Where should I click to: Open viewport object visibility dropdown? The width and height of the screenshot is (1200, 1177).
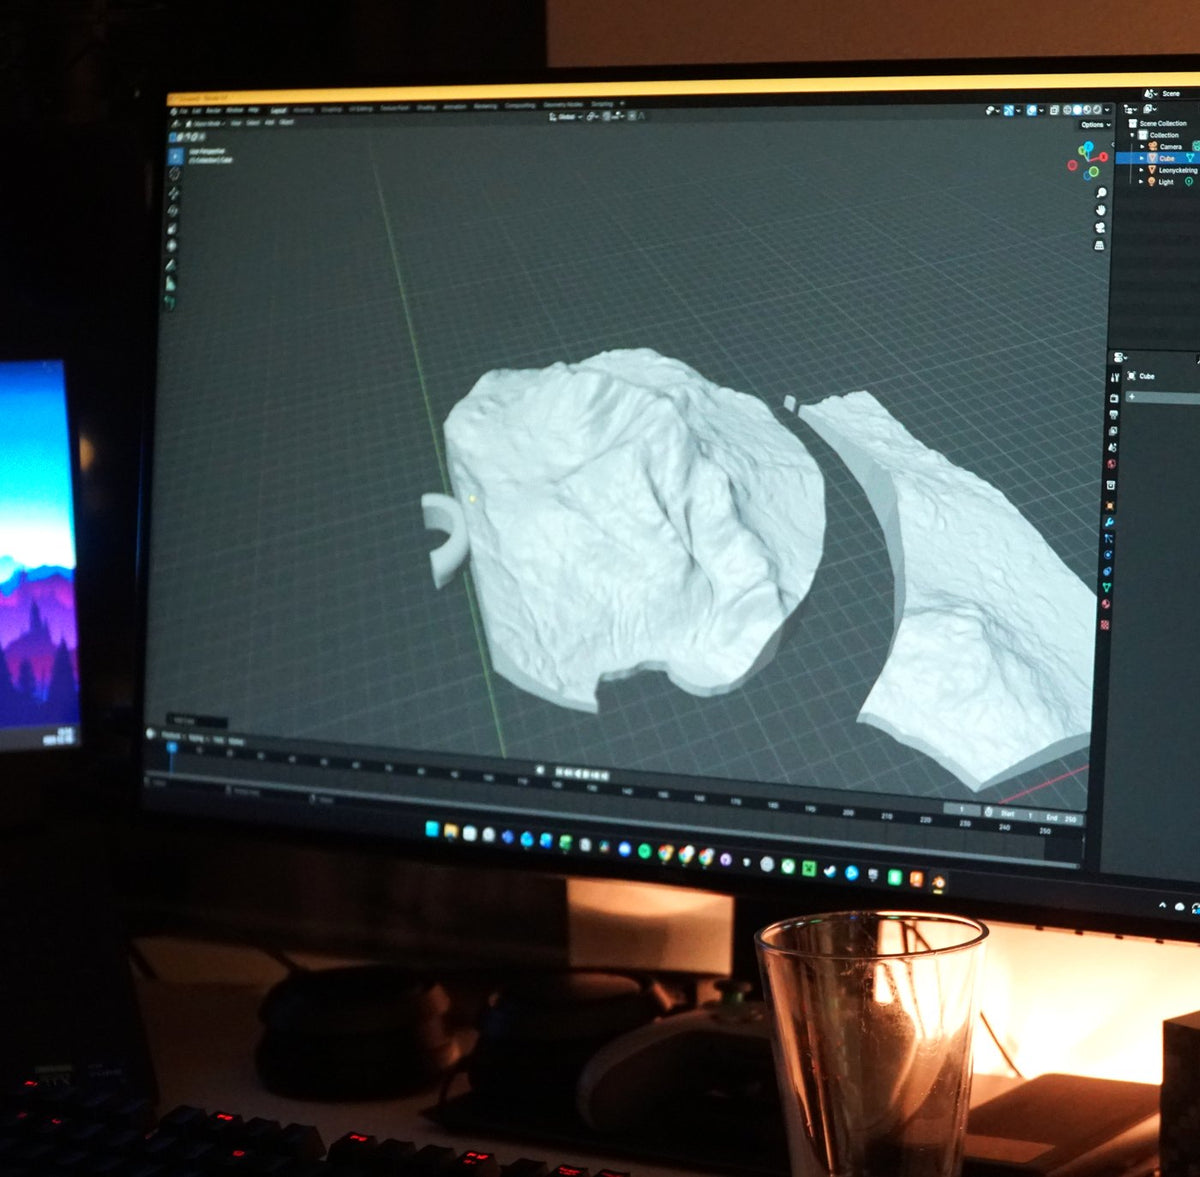click(993, 110)
